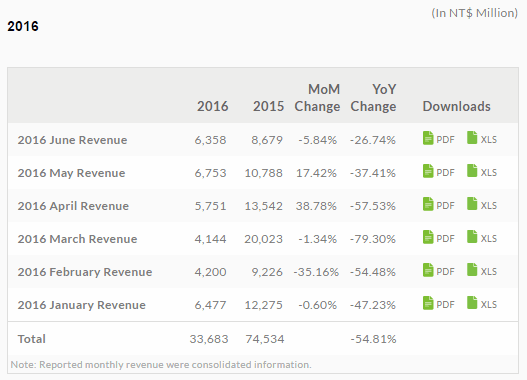
Task: Open the March 2016 revenue PDF document
Action: (439, 237)
